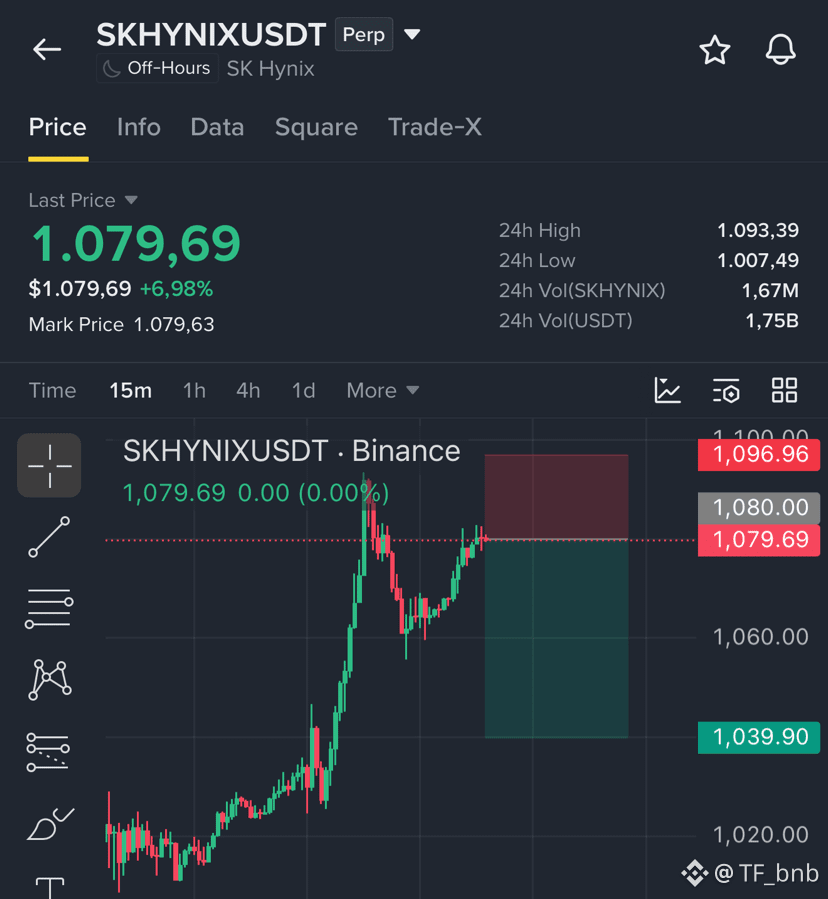828x899 pixels.
Task: Switch to the Info tab
Action: 139,127
